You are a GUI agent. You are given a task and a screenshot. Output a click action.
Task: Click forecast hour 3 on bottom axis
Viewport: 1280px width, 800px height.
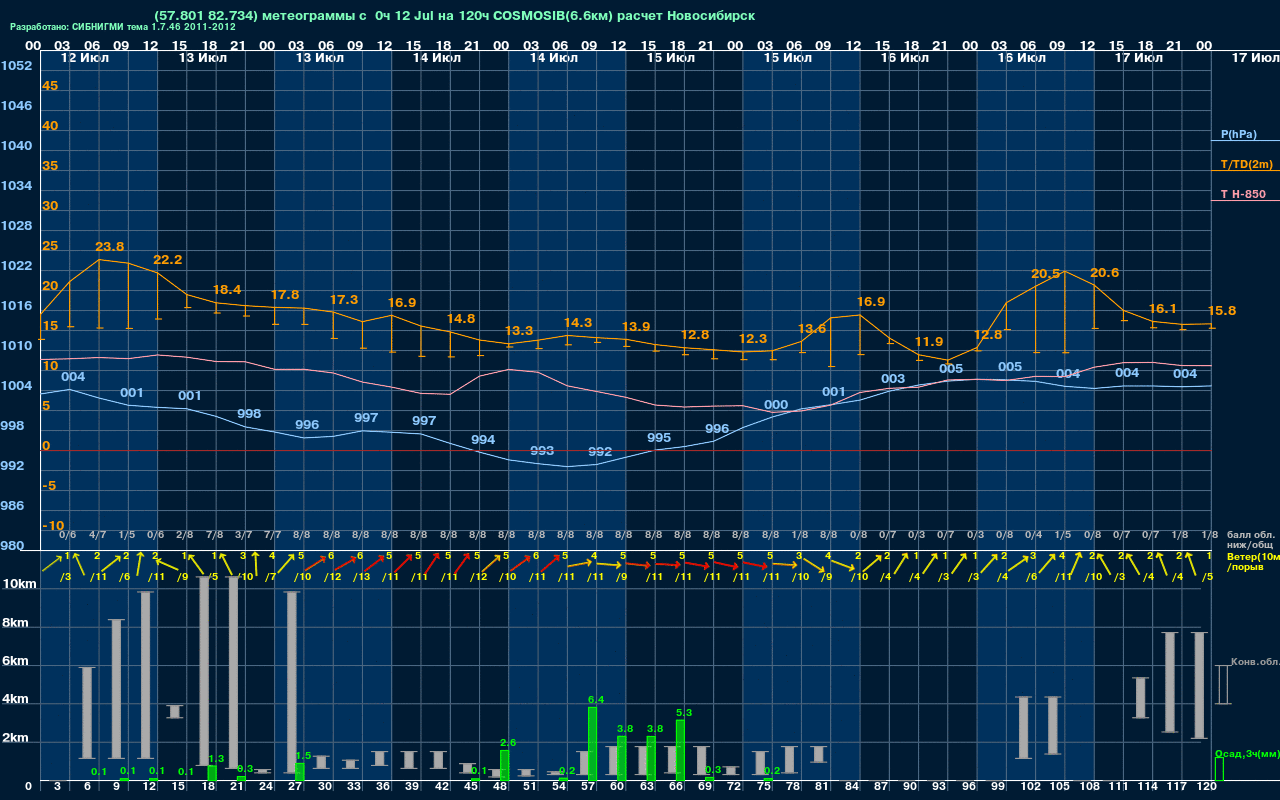coord(57,788)
